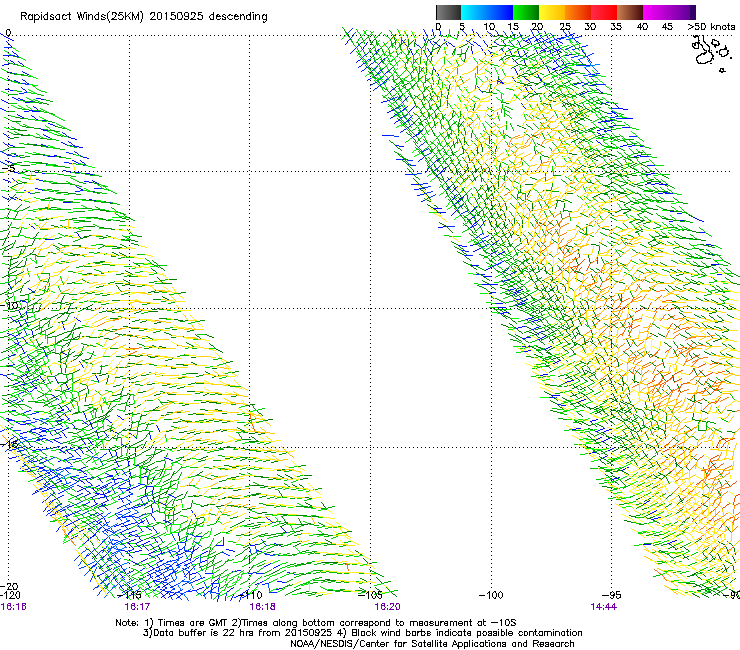The image size is (740, 650).
Task: Click the '3)Data buffer is 22 hrs' footnote line
Action: [x=362, y=633]
